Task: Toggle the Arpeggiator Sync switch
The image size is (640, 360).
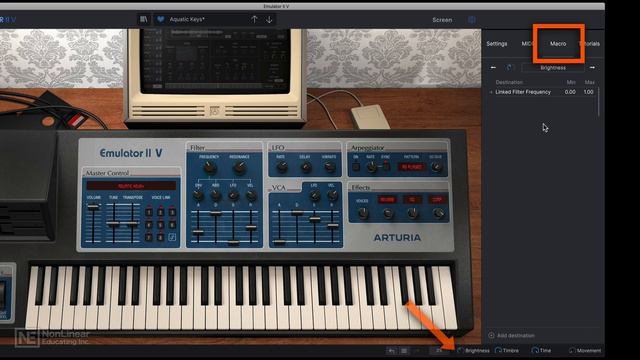Action: coord(385,166)
